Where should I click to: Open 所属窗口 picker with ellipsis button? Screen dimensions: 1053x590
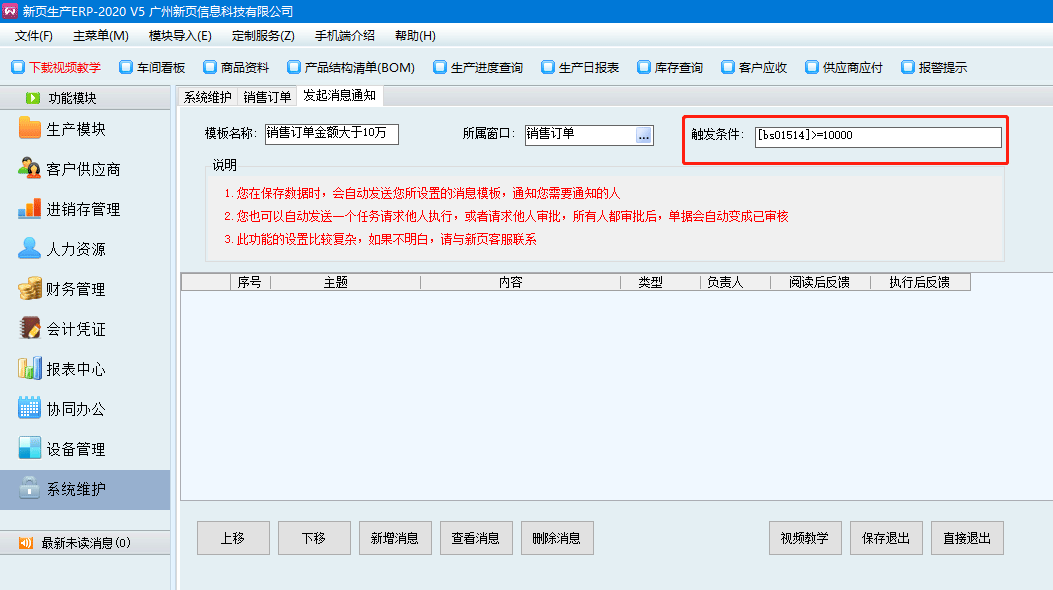643,135
